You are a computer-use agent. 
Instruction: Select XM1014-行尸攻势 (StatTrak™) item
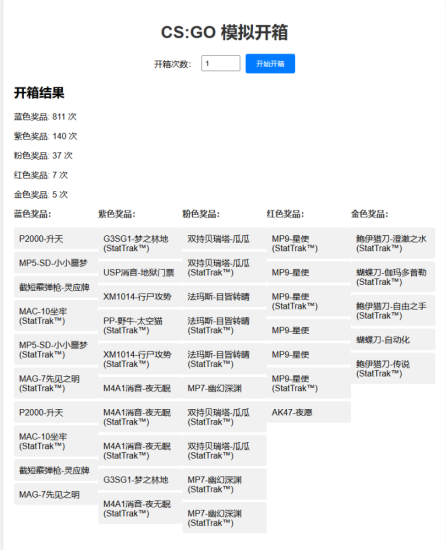click(x=140, y=359)
